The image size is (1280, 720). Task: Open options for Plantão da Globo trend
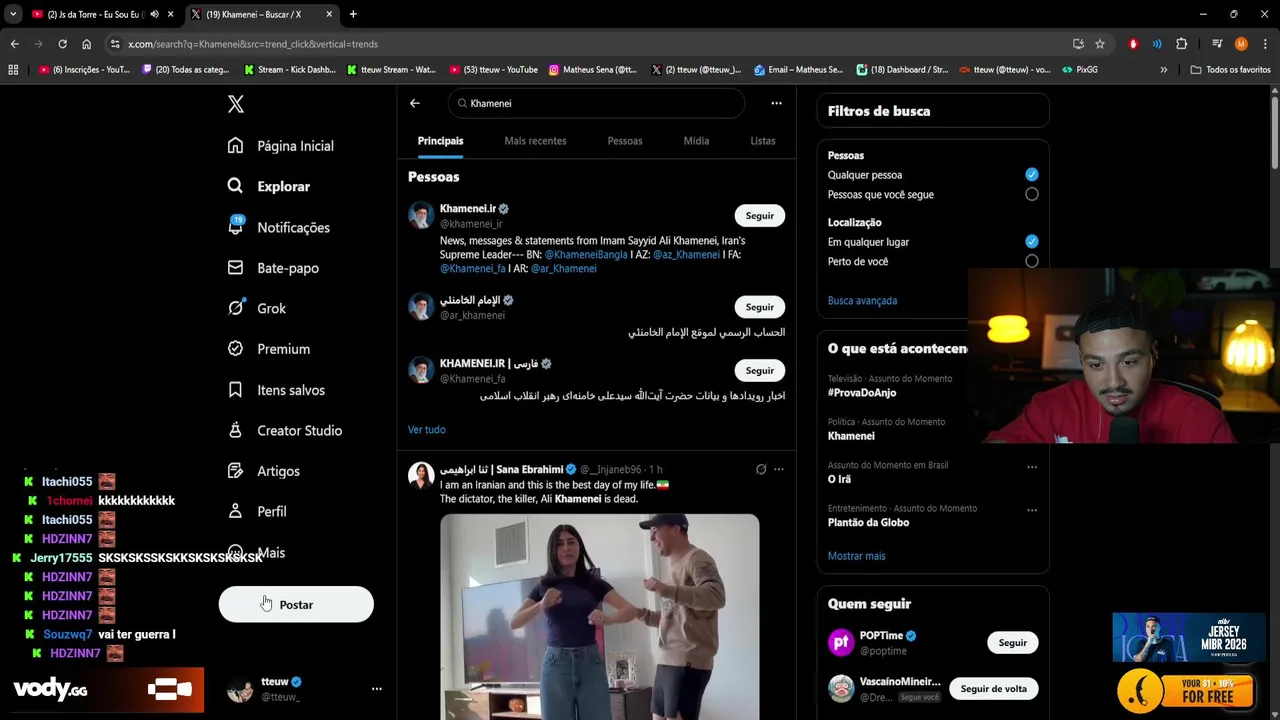point(1032,510)
